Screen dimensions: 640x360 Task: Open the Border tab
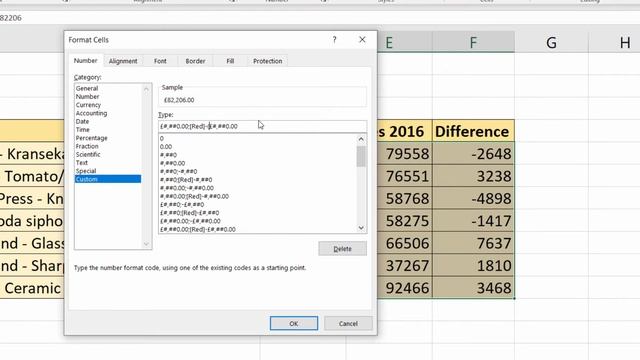point(195,61)
